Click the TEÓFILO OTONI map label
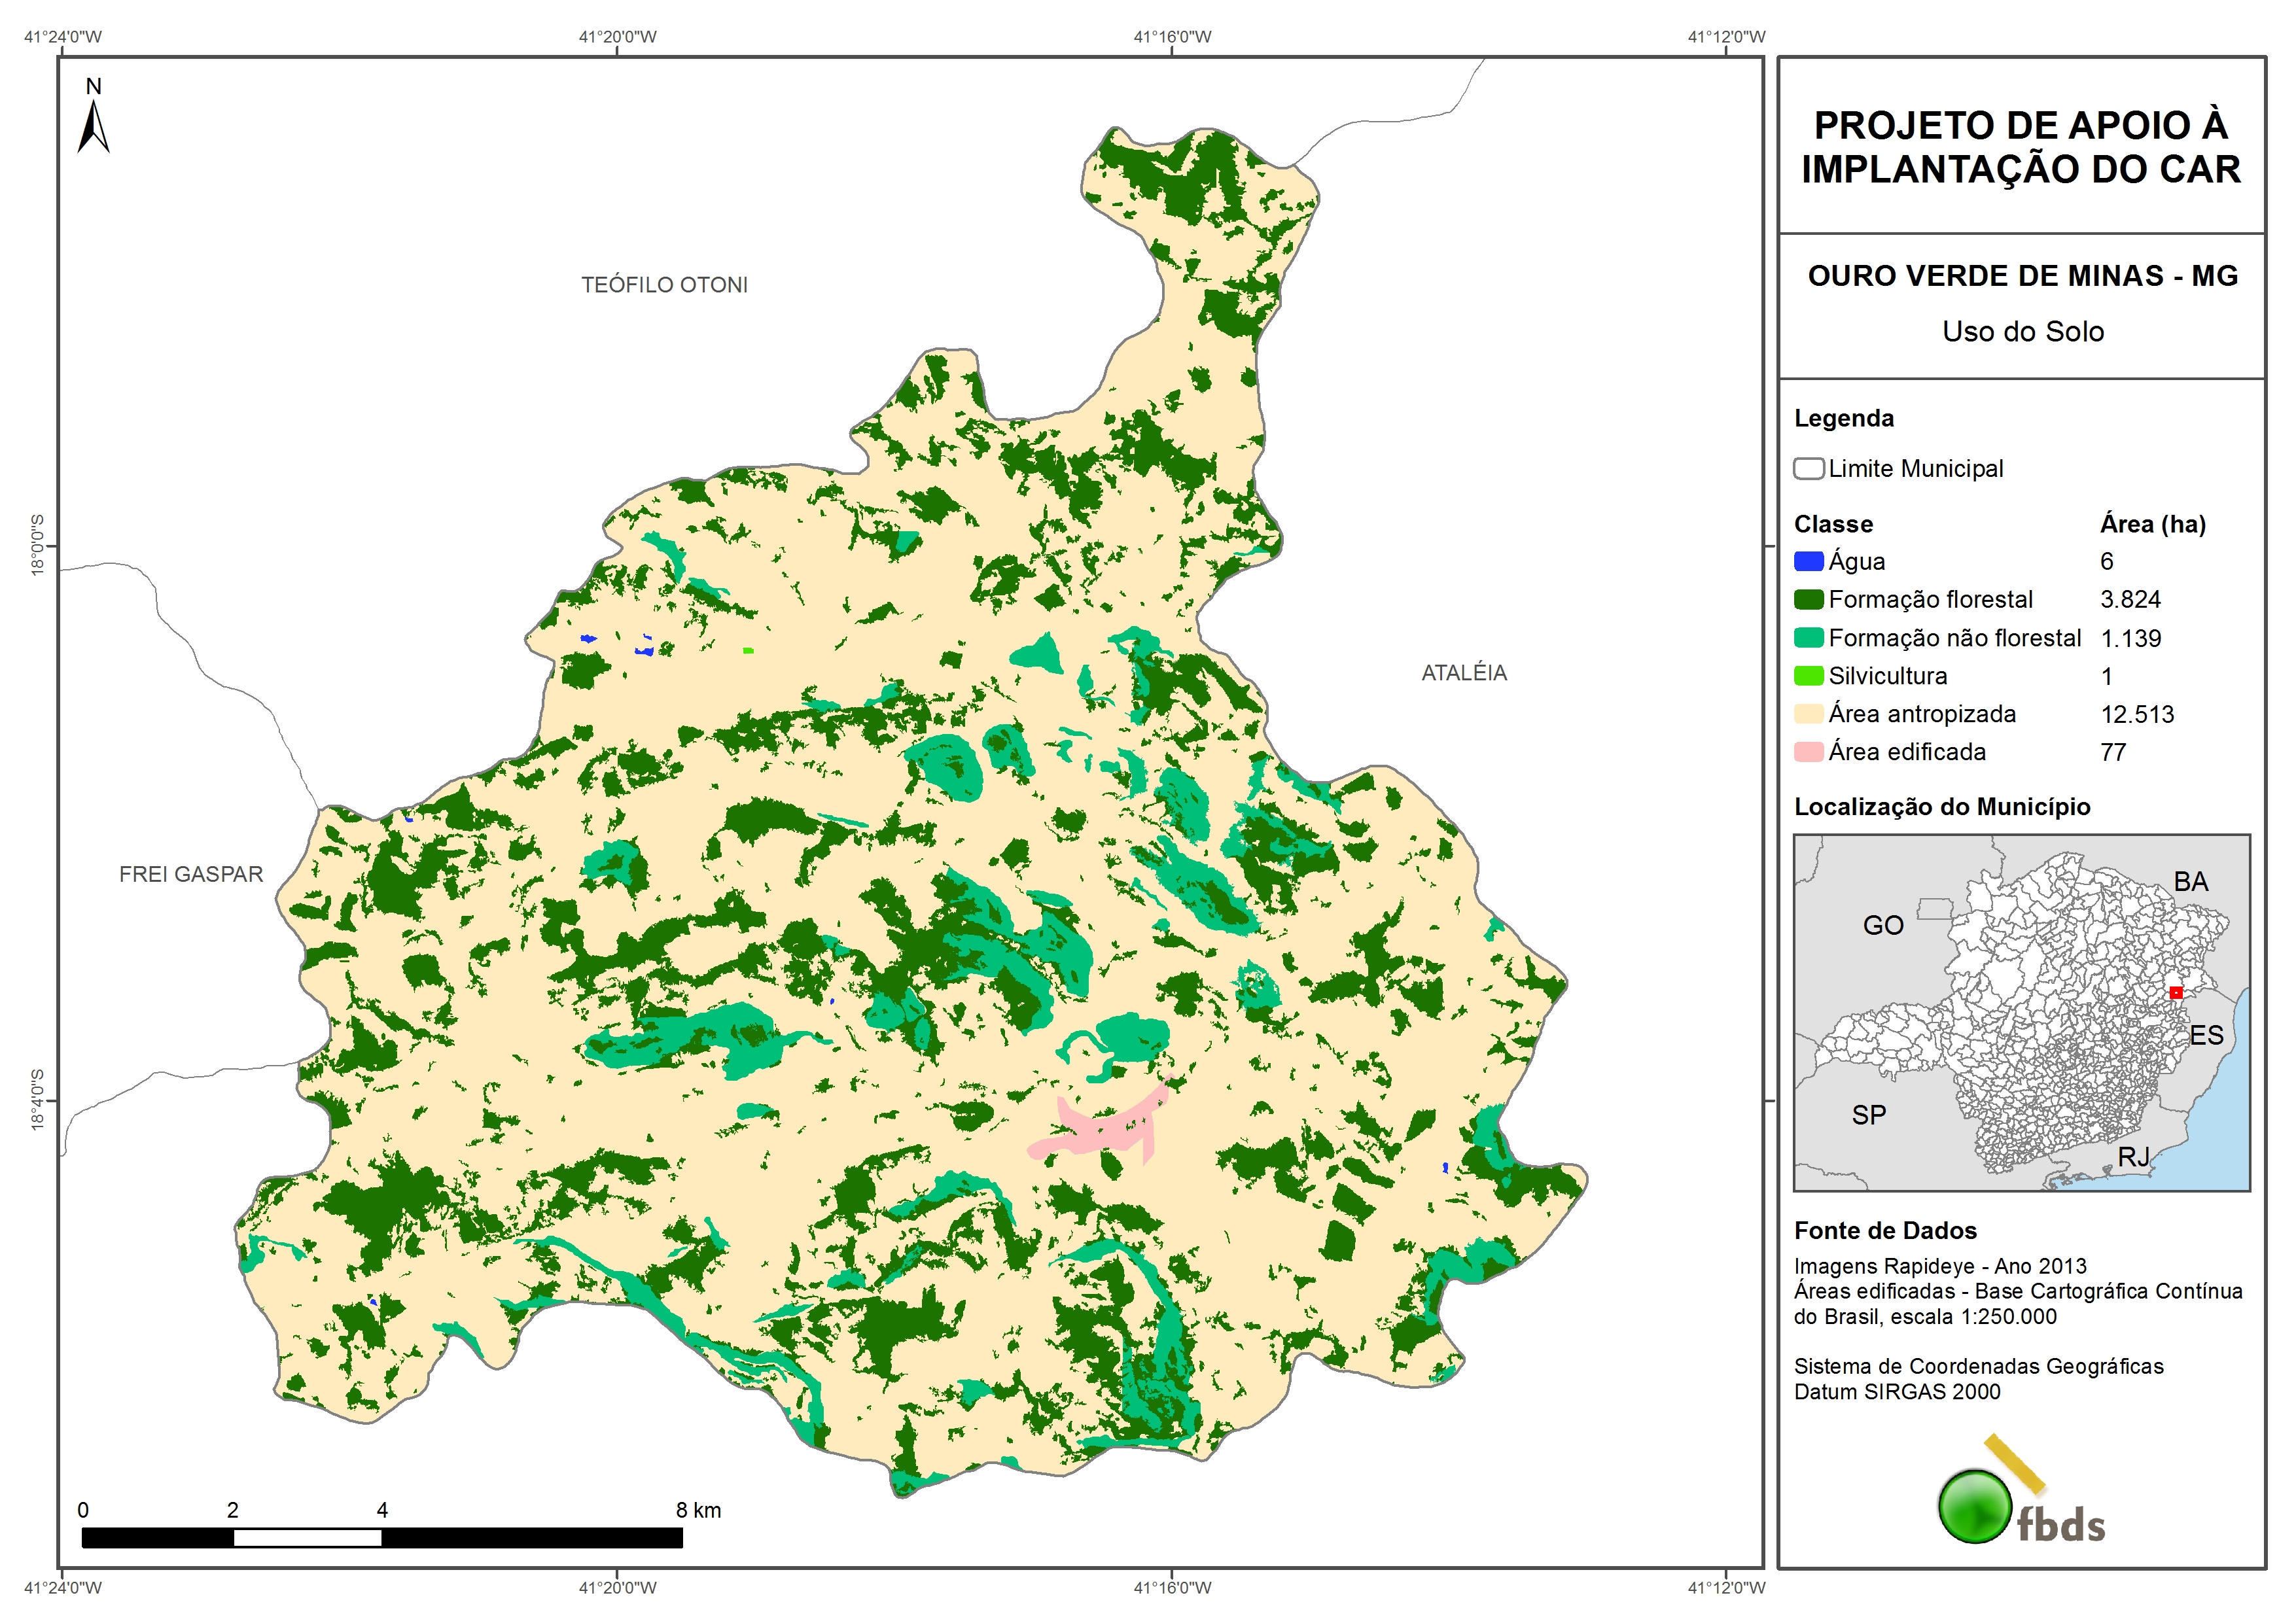This screenshot has height=1623, width=2296. click(x=664, y=285)
